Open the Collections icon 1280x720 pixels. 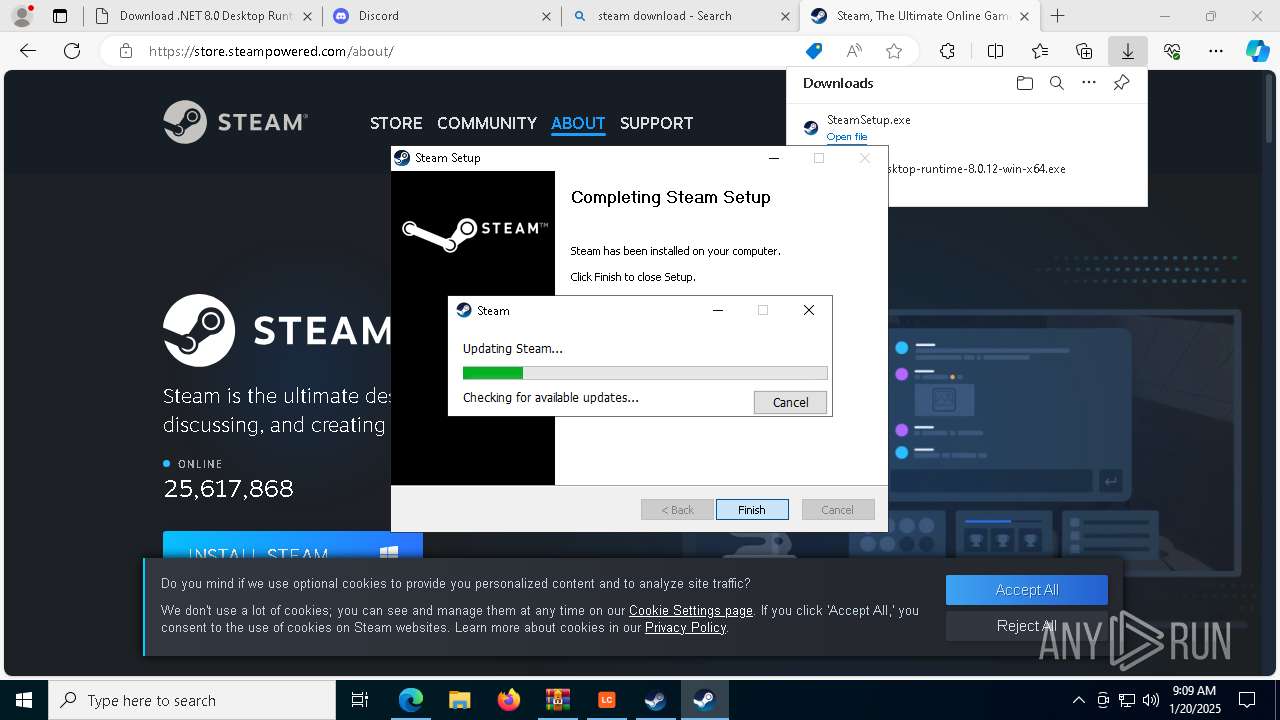point(1084,51)
